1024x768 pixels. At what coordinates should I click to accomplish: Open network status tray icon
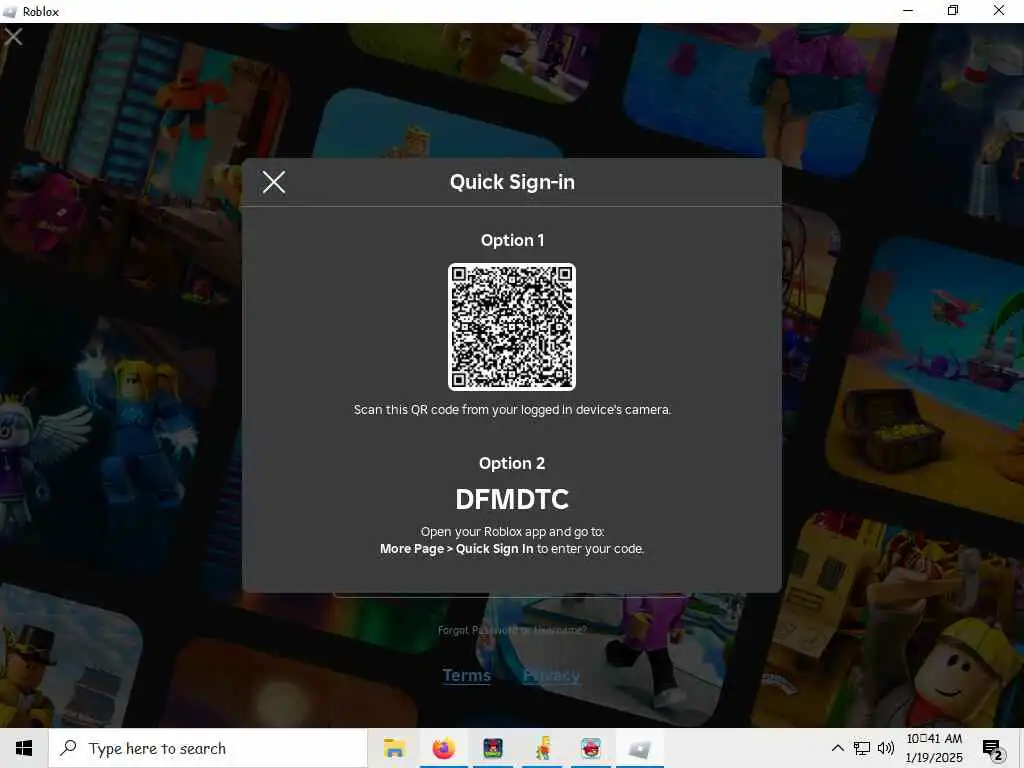862,748
